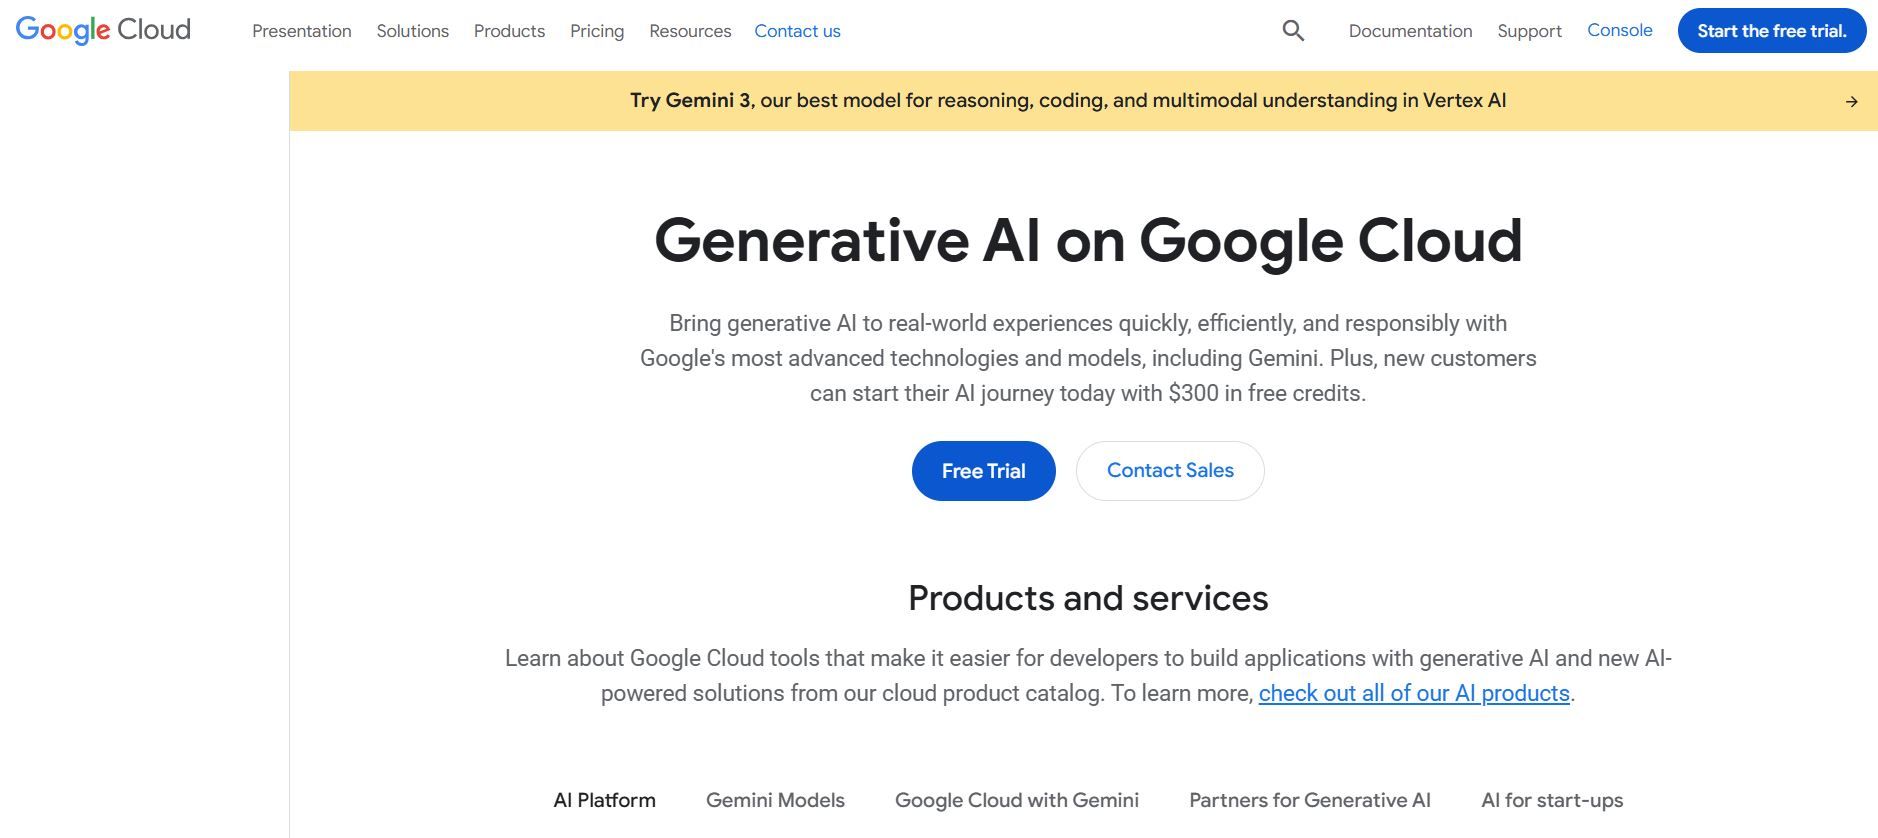Click the blue Free Trial button
1878x838 pixels.
point(983,471)
